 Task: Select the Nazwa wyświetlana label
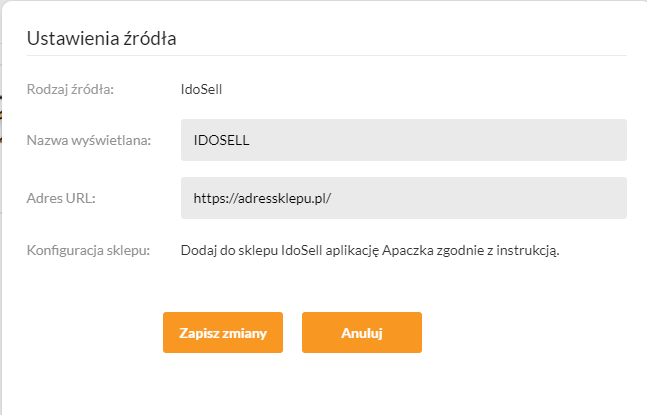tap(88, 140)
